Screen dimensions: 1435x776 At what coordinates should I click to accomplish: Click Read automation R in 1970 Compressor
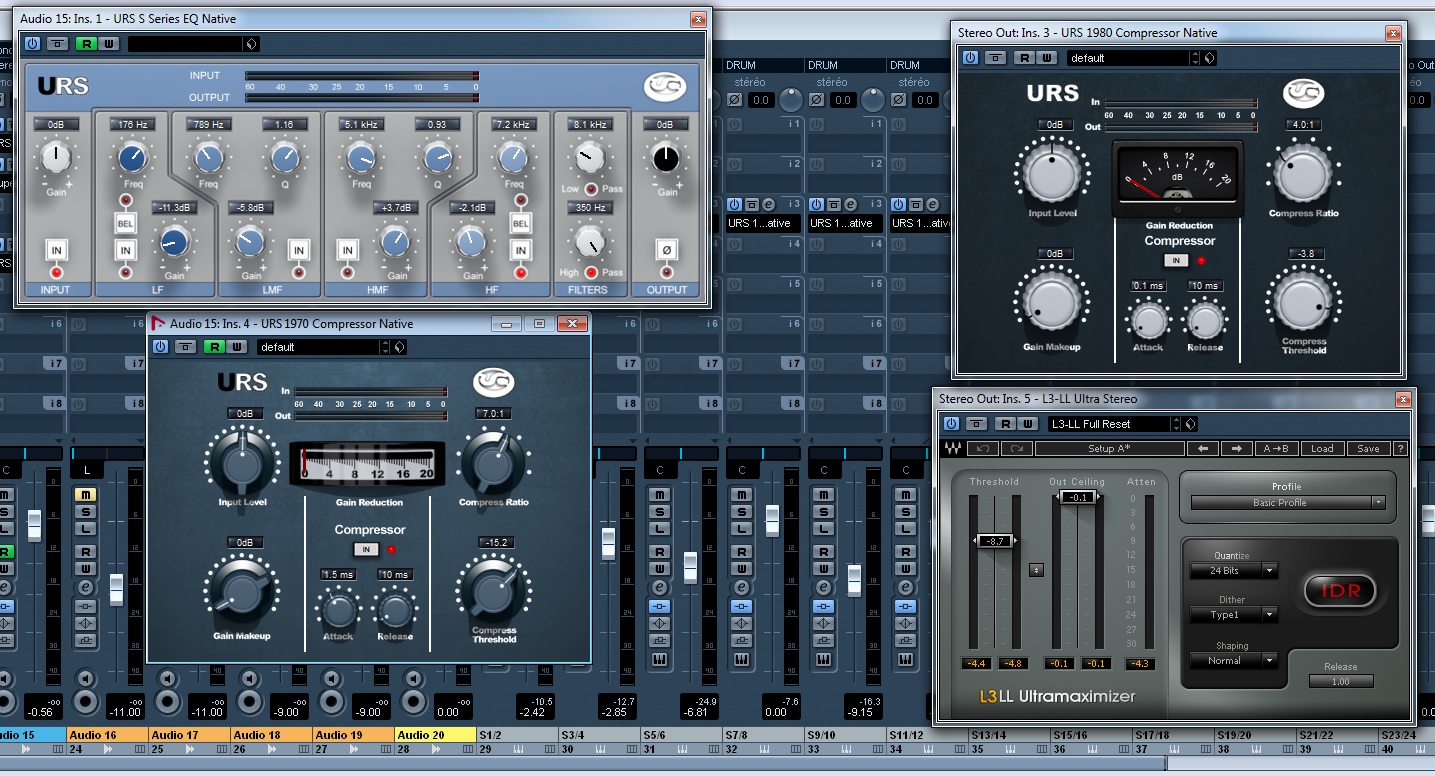pos(214,347)
